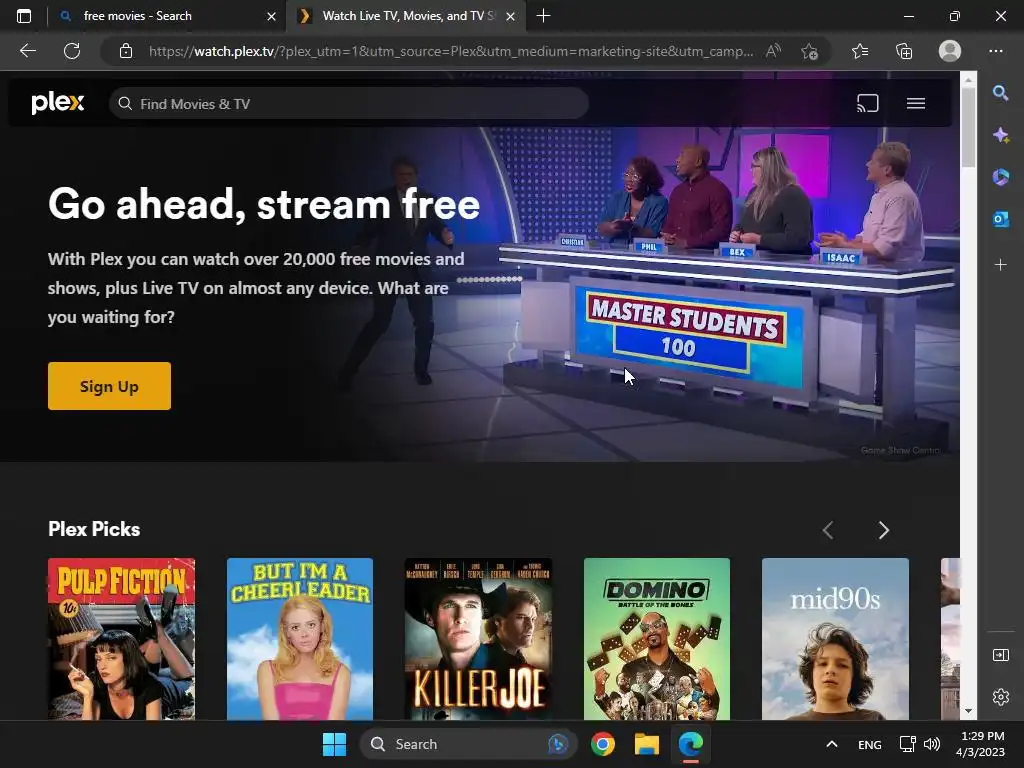Focus the Find Movies & TV search field
This screenshot has width=1024, height=768.
coord(349,103)
